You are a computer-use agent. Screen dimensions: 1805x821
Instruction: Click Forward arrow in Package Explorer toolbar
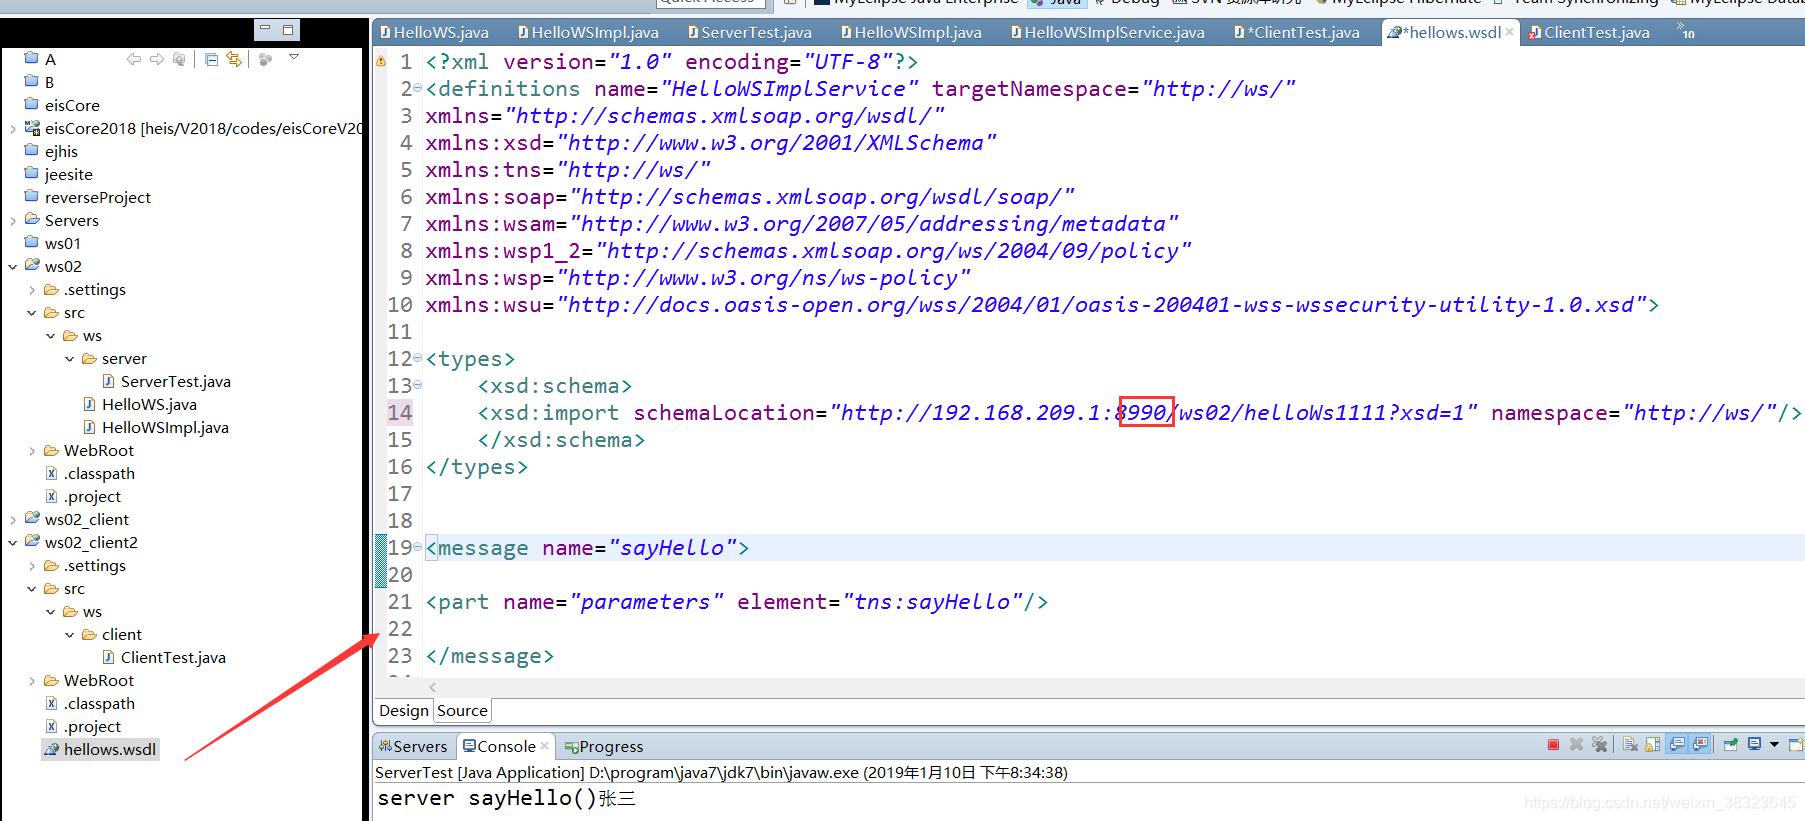pyautogui.click(x=157, y=59)
